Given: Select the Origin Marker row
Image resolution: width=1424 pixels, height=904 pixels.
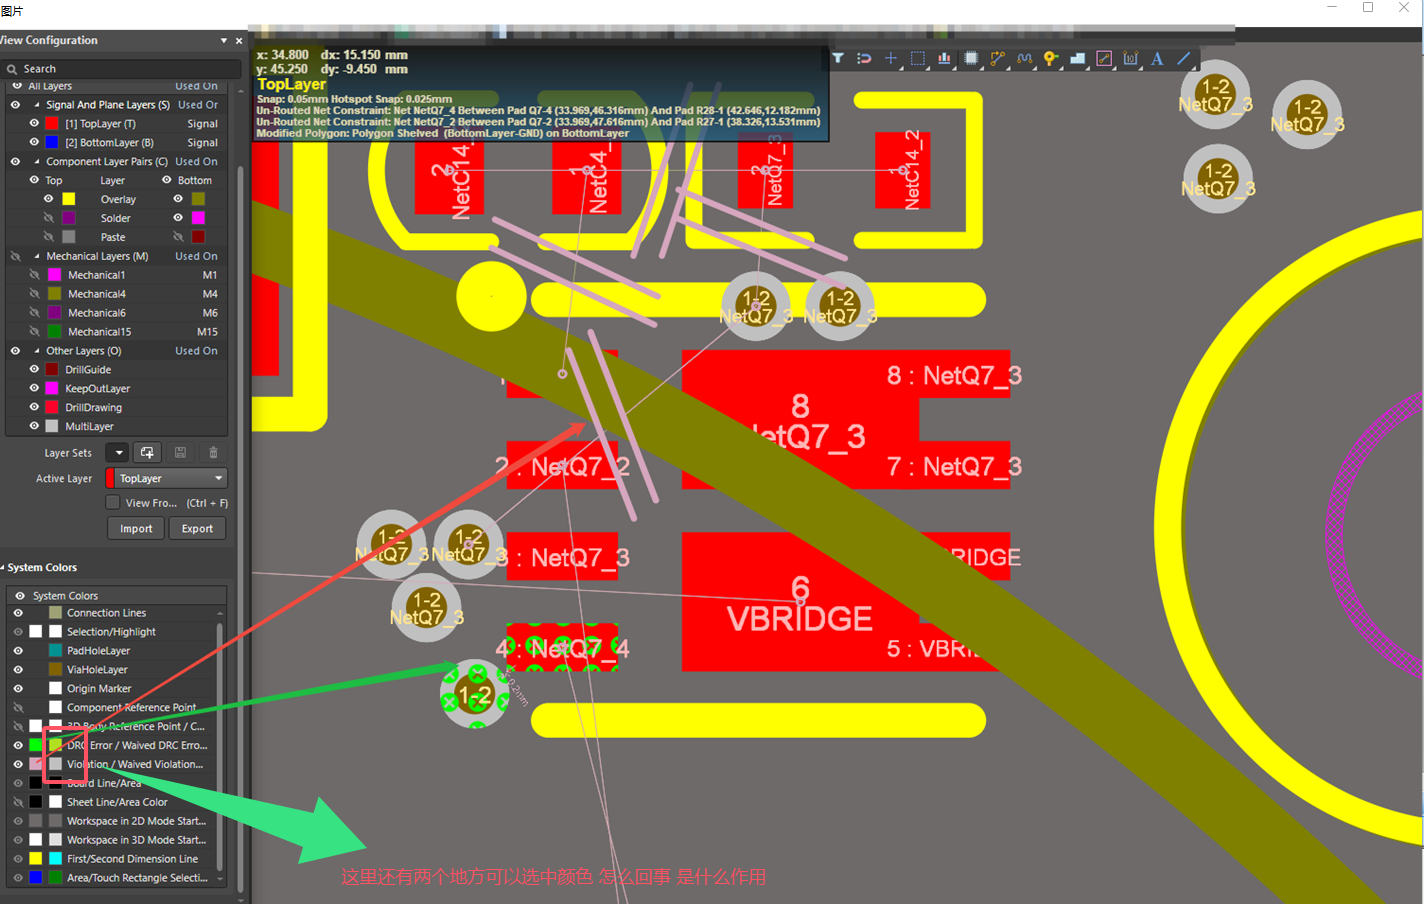Looking at the screenshot, I should 112,689.
